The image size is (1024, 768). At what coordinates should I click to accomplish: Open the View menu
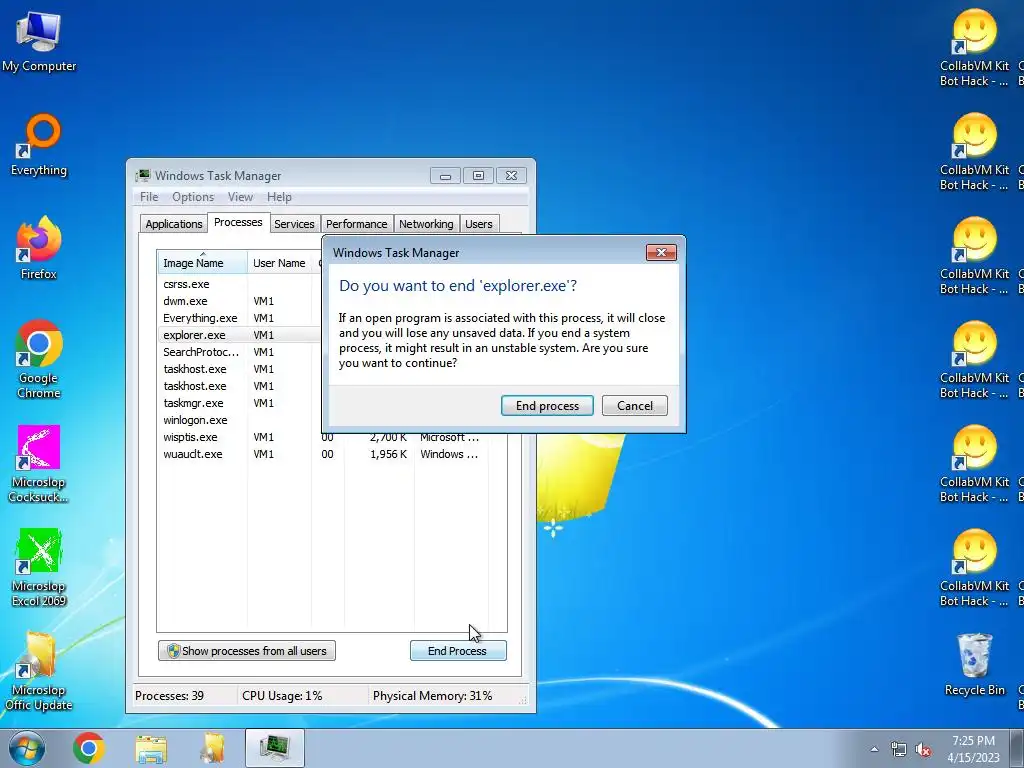240,197
